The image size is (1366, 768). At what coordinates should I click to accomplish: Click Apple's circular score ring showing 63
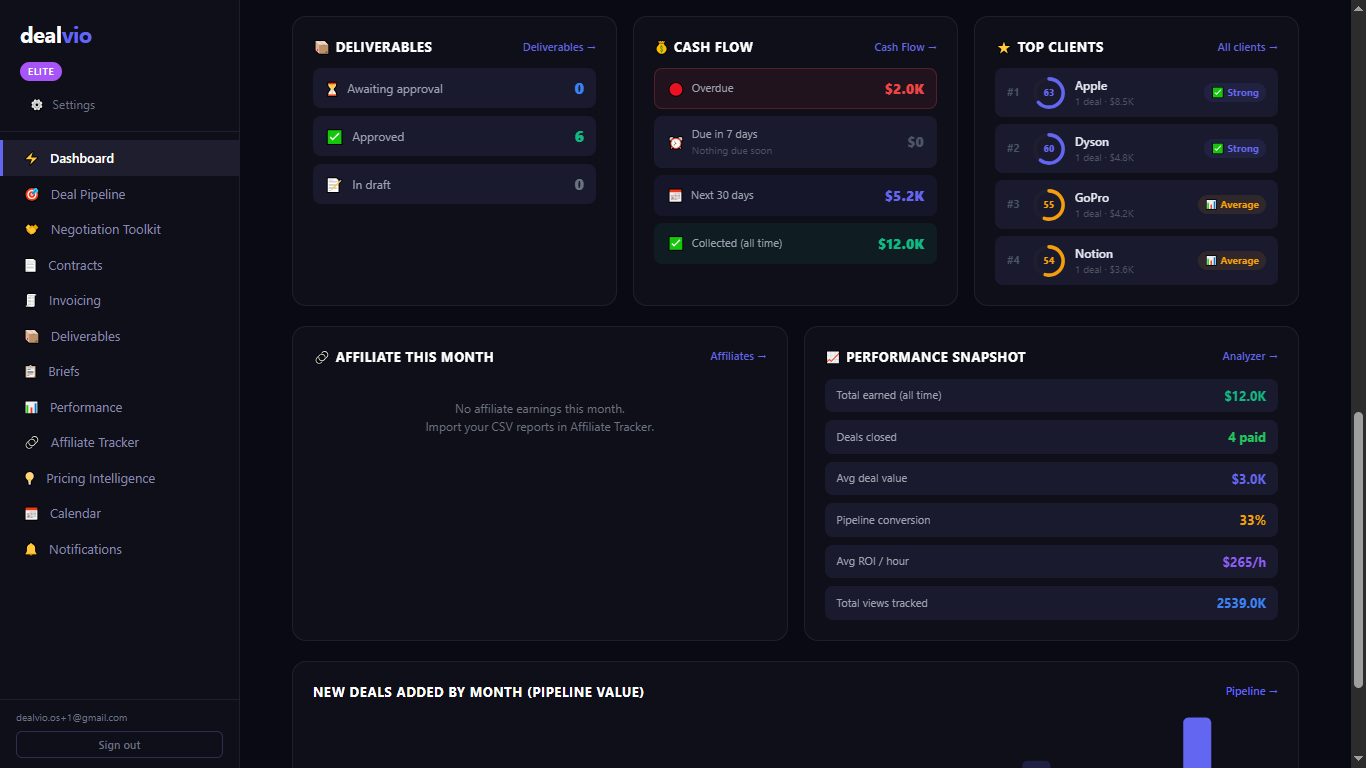(x=1051, y=92)
